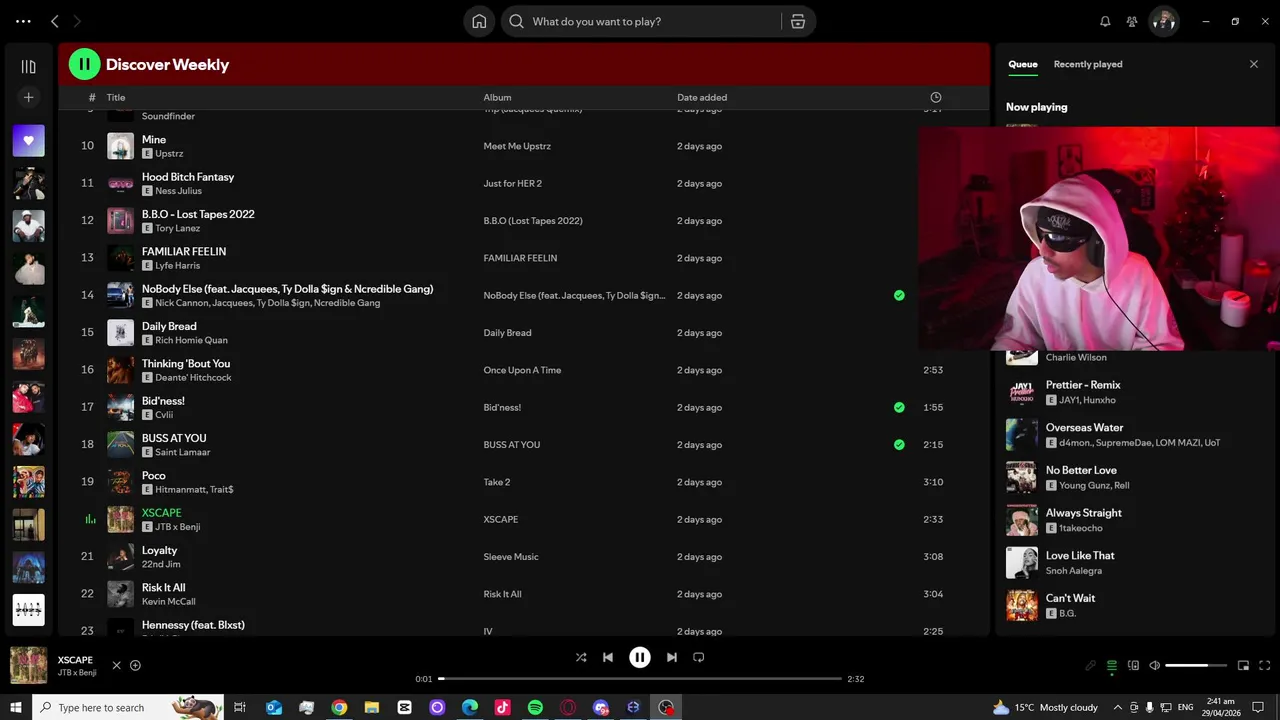Viewport: 1280px width, 720px height.
Task: Add XSCAPE to Liked Songs with plus icon
Action: pos(135,665)
